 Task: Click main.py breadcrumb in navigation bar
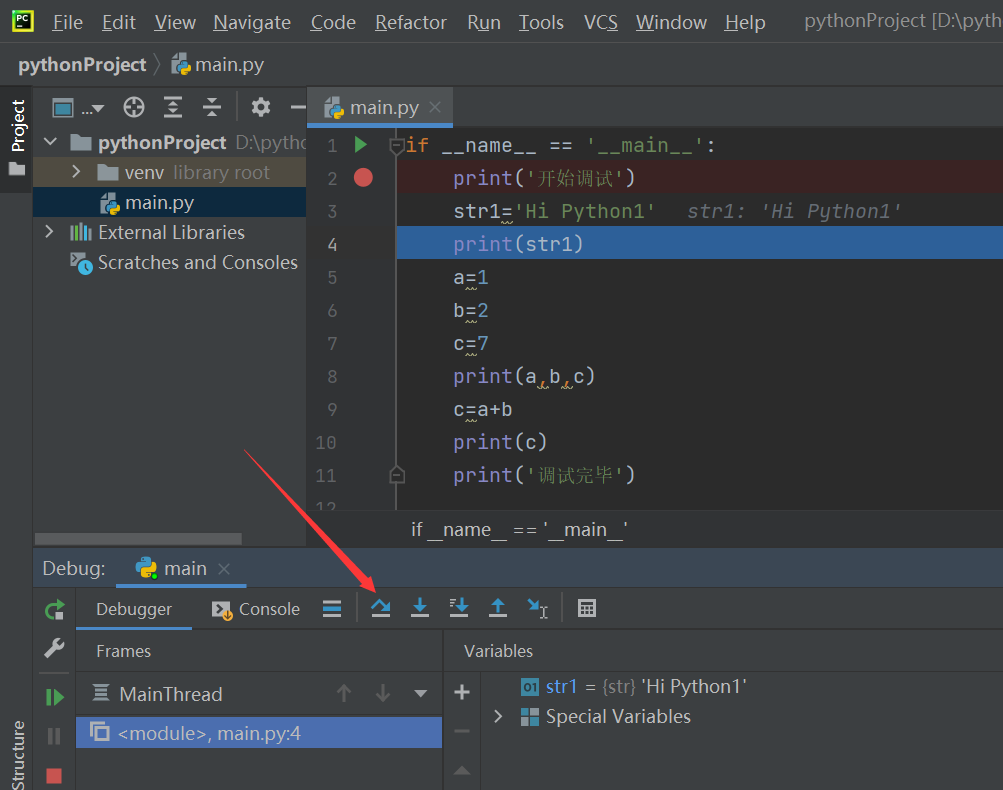(x=217, y=65)
